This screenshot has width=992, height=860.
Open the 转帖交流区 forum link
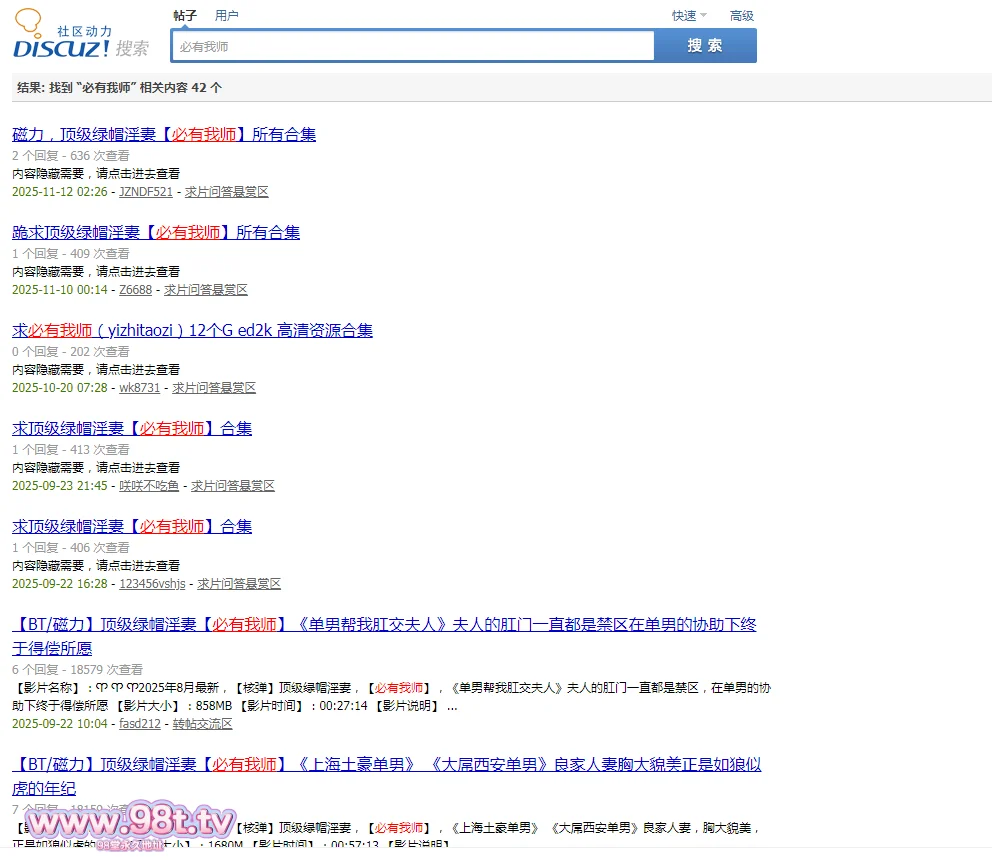202,724
